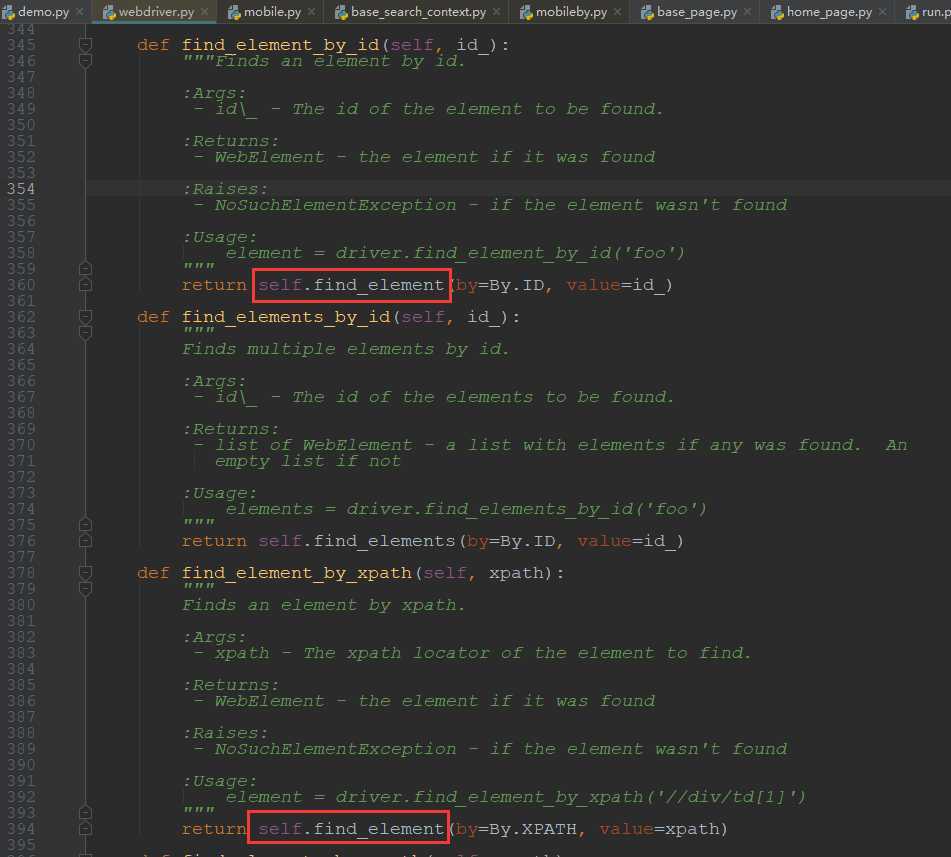Close the demo.py tab
This screenshot has height=857, width=951.
(79, 12)
